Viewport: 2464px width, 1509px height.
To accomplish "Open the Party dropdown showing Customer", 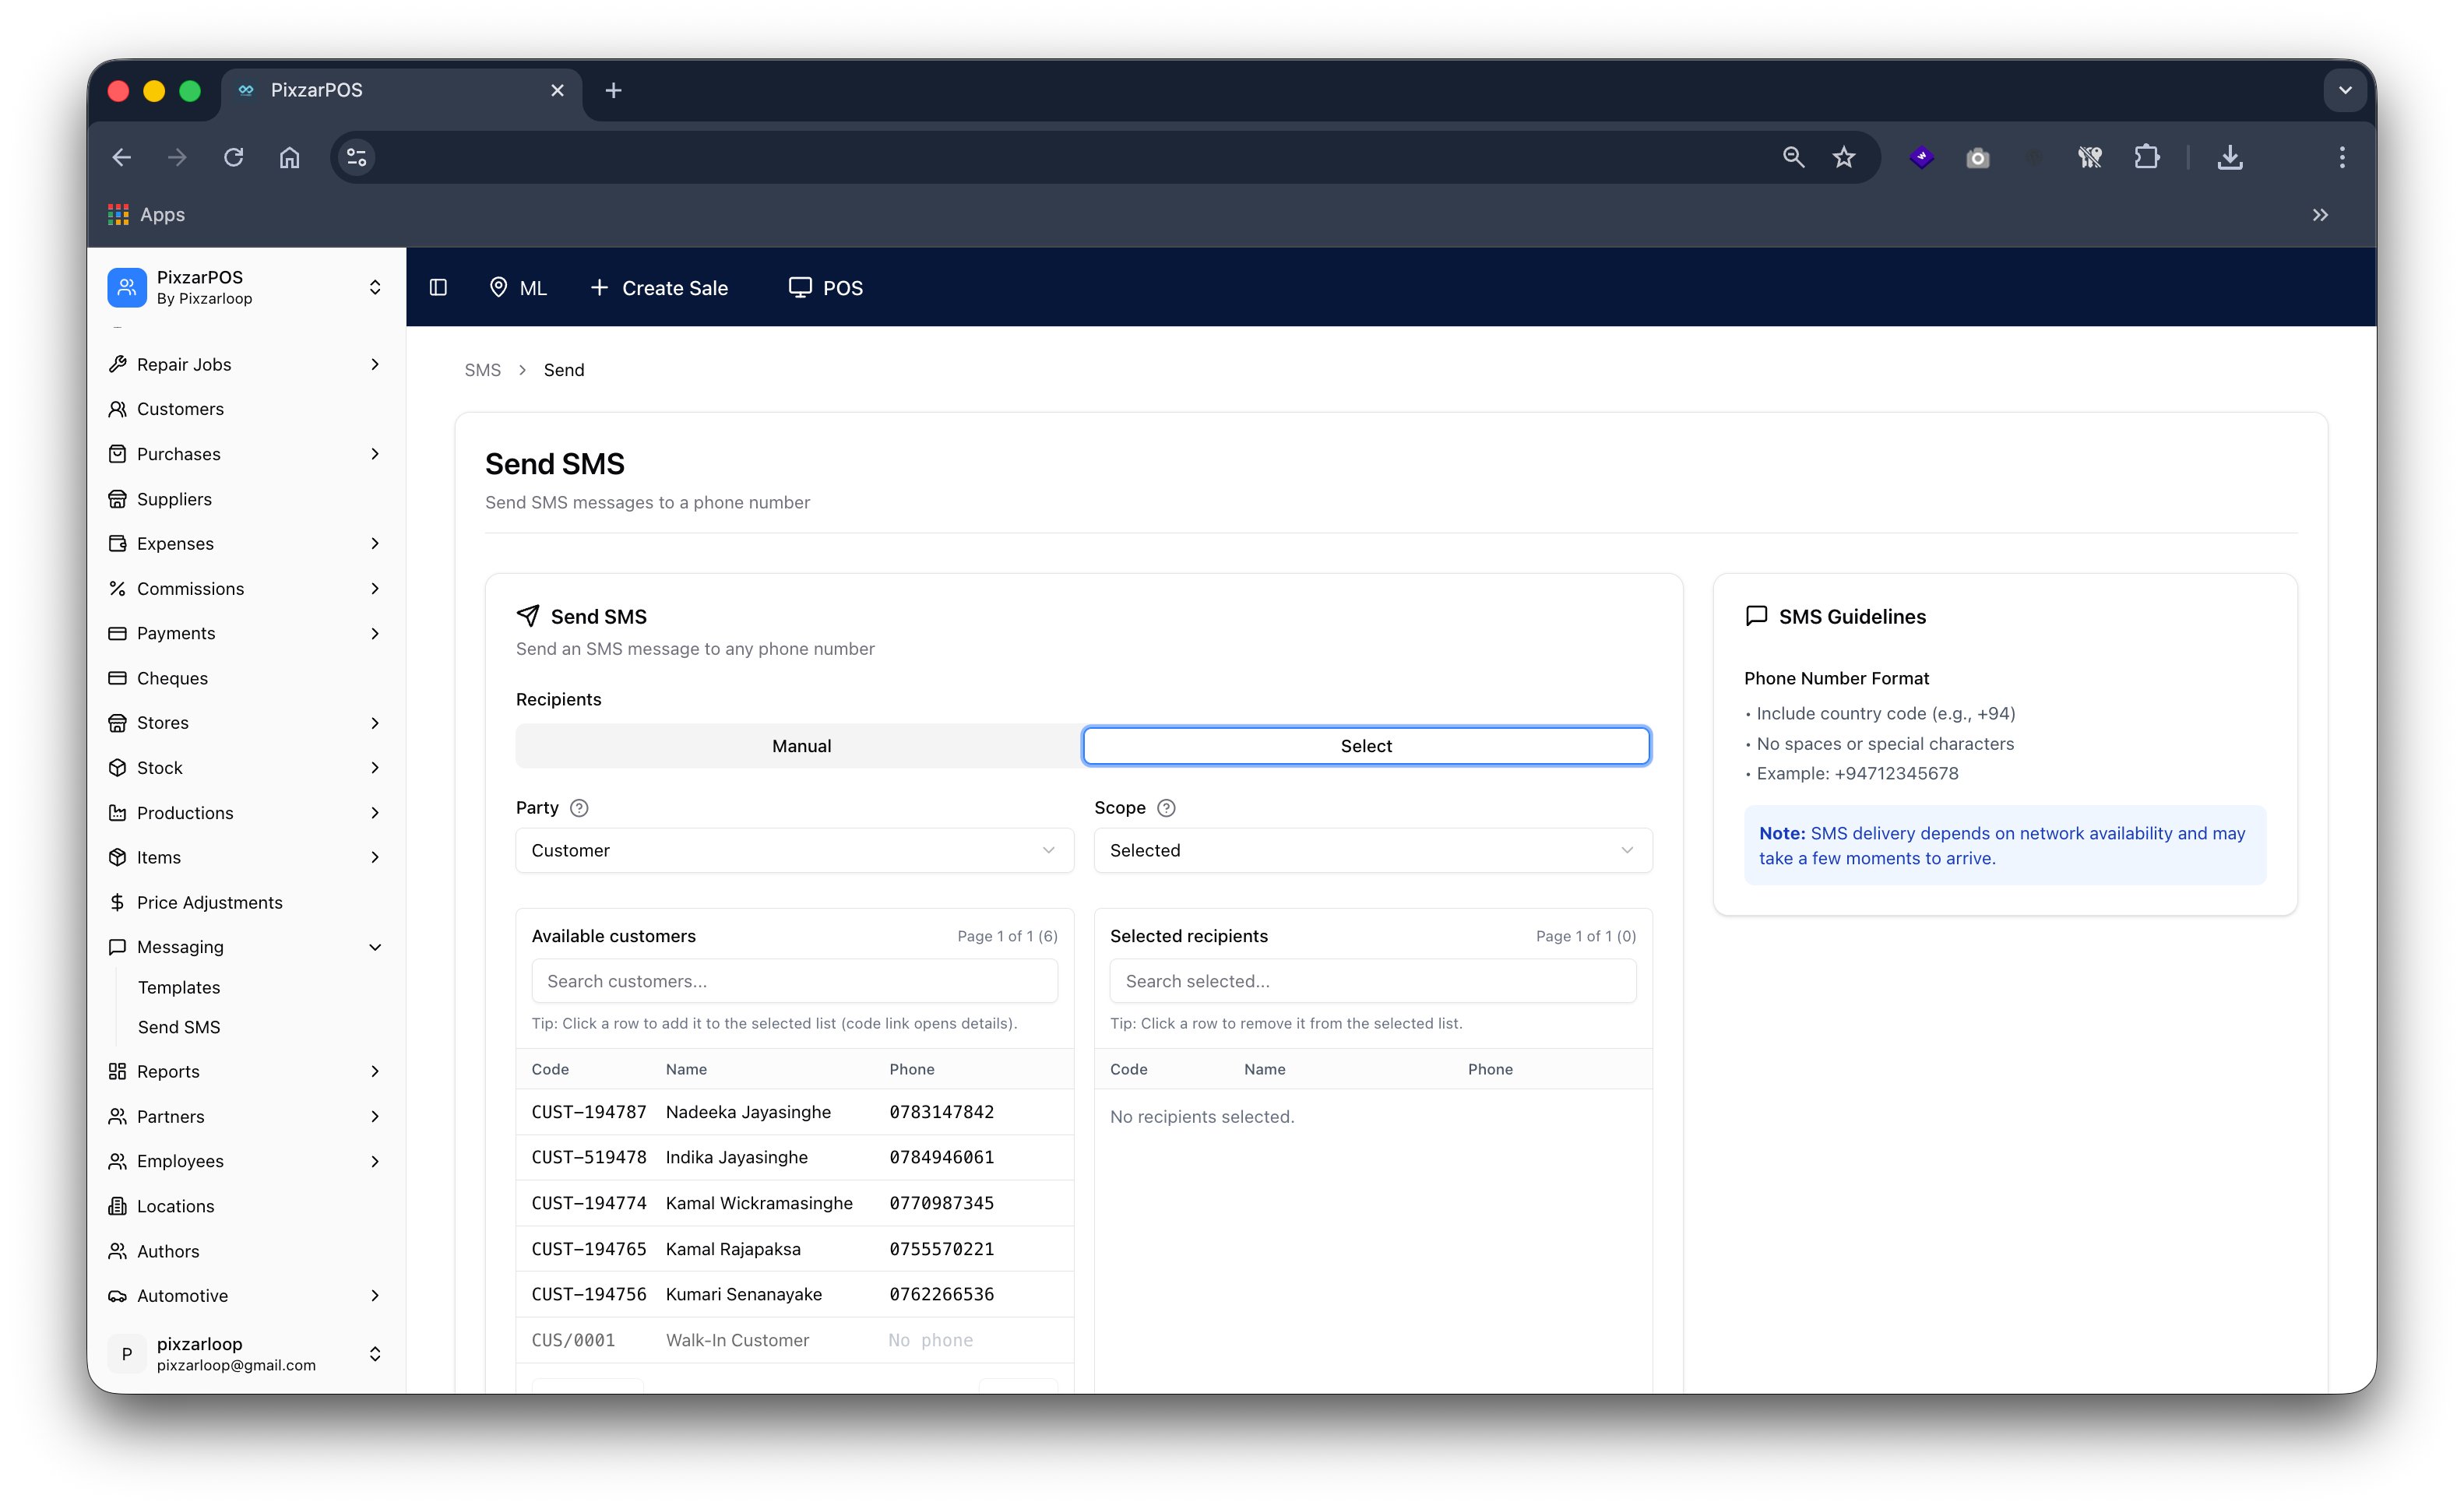I will pos(794,850).
